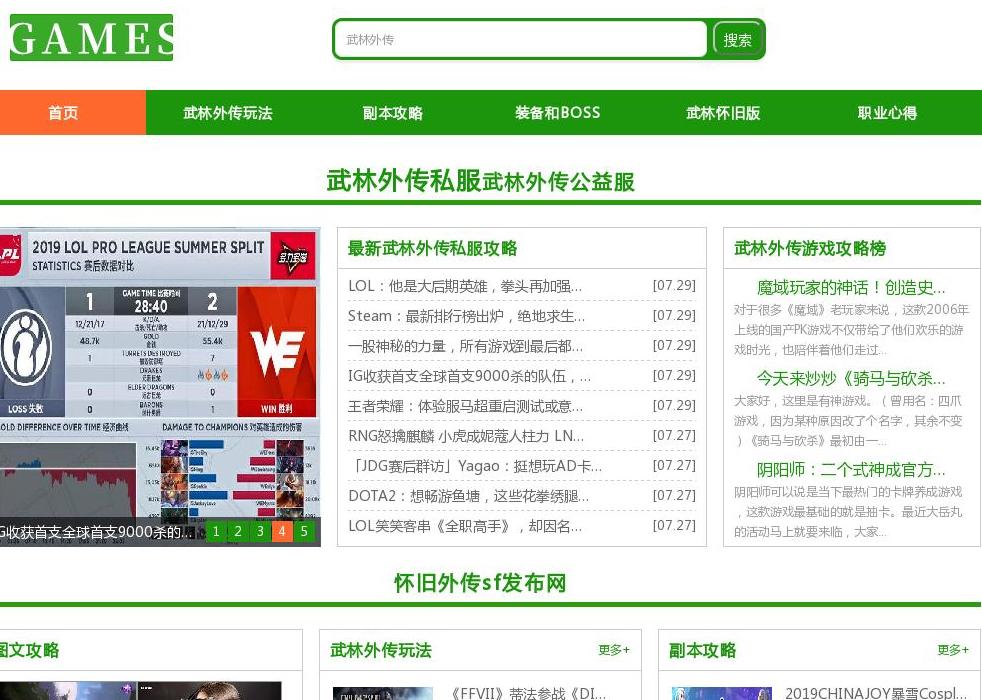Select the 职业心得 navigation item

coord(887,113)
